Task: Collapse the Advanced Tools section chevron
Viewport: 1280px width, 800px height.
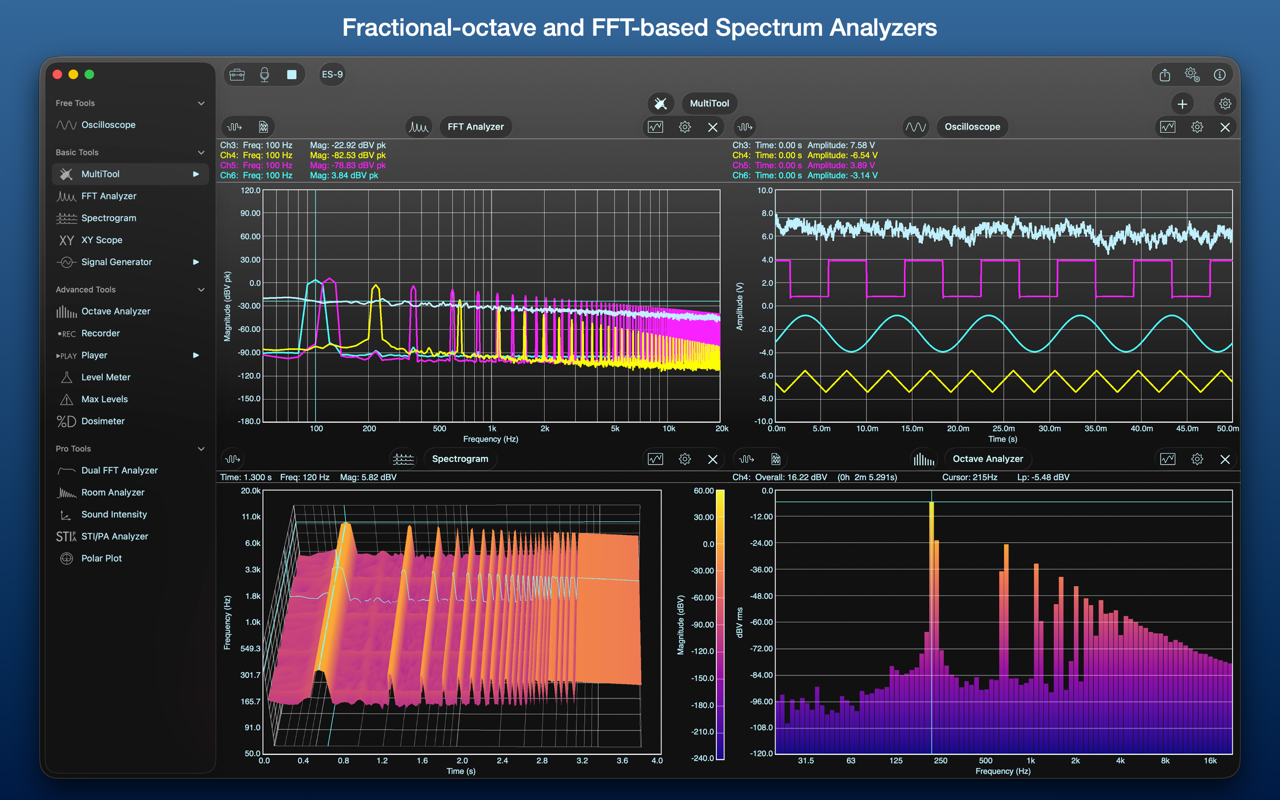Action: click(x=201, y=289)
